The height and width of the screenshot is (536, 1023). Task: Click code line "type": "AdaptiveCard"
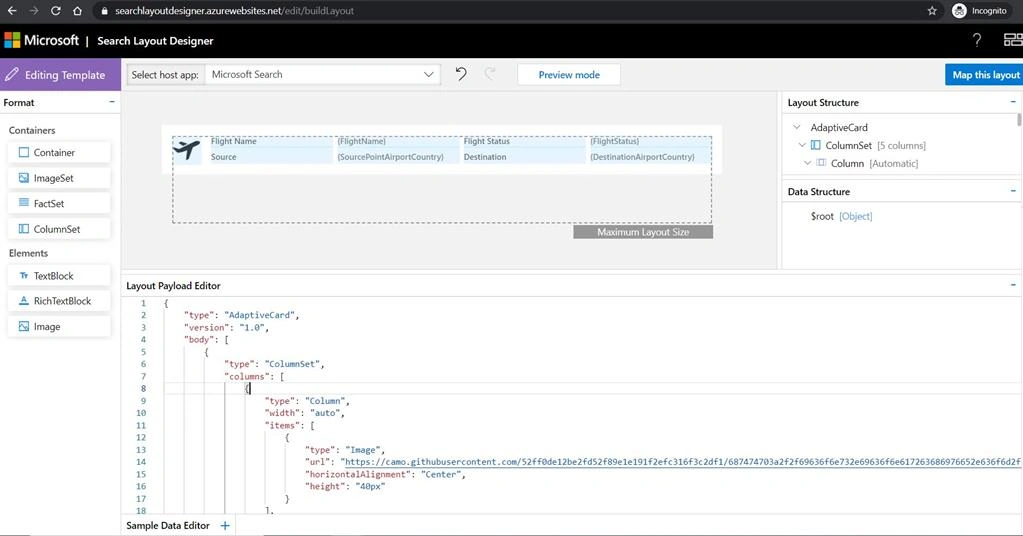point(241,315)
